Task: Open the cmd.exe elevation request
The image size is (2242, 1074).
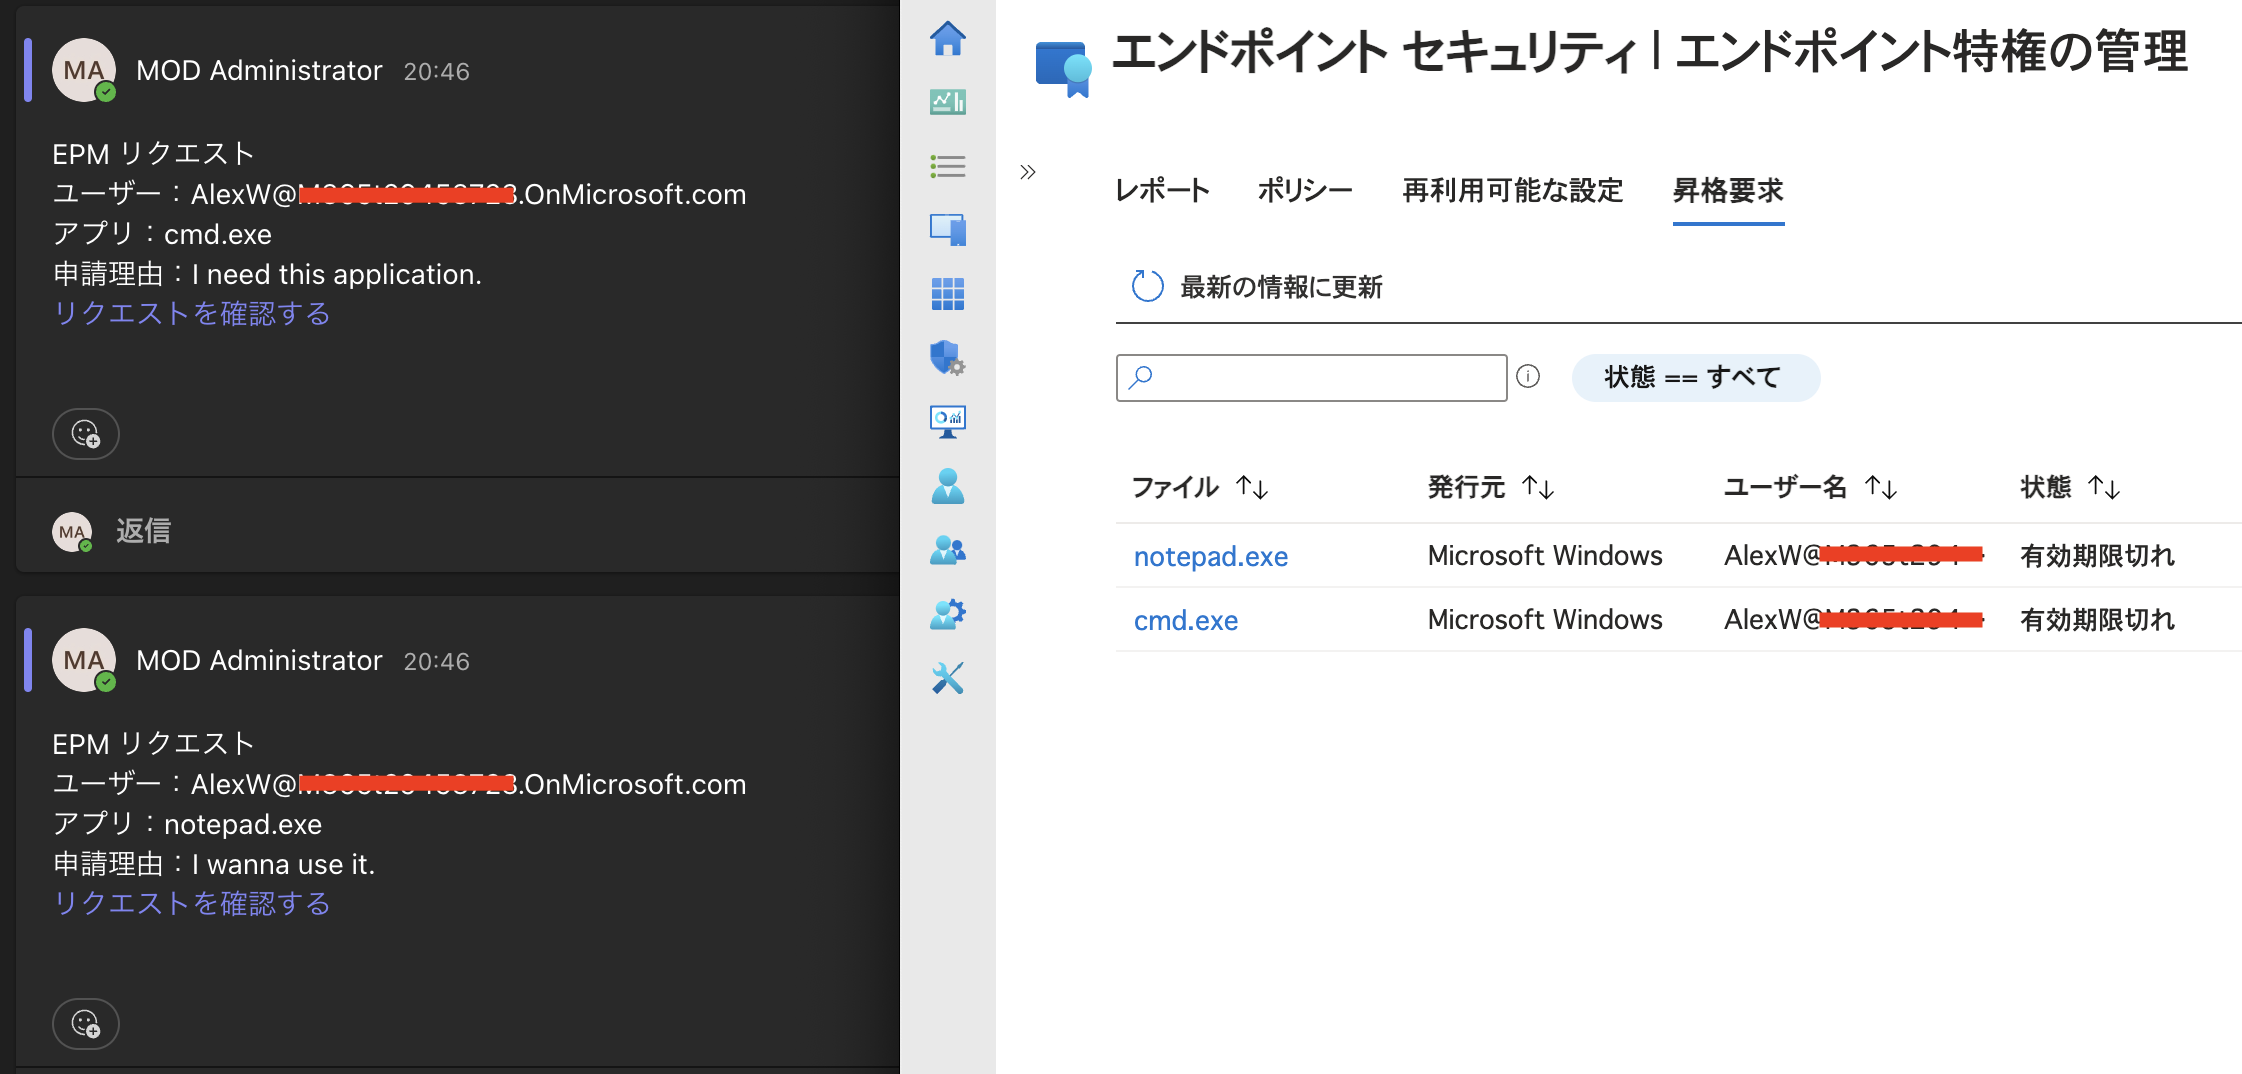Action: pyautogui.click(x=1185, y=620)
